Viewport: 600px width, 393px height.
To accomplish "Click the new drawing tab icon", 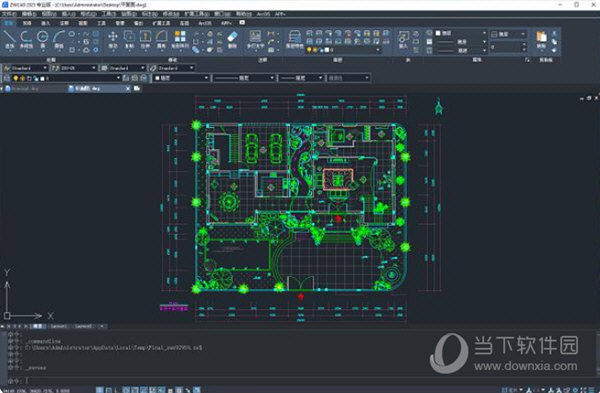I will point(137,88).
